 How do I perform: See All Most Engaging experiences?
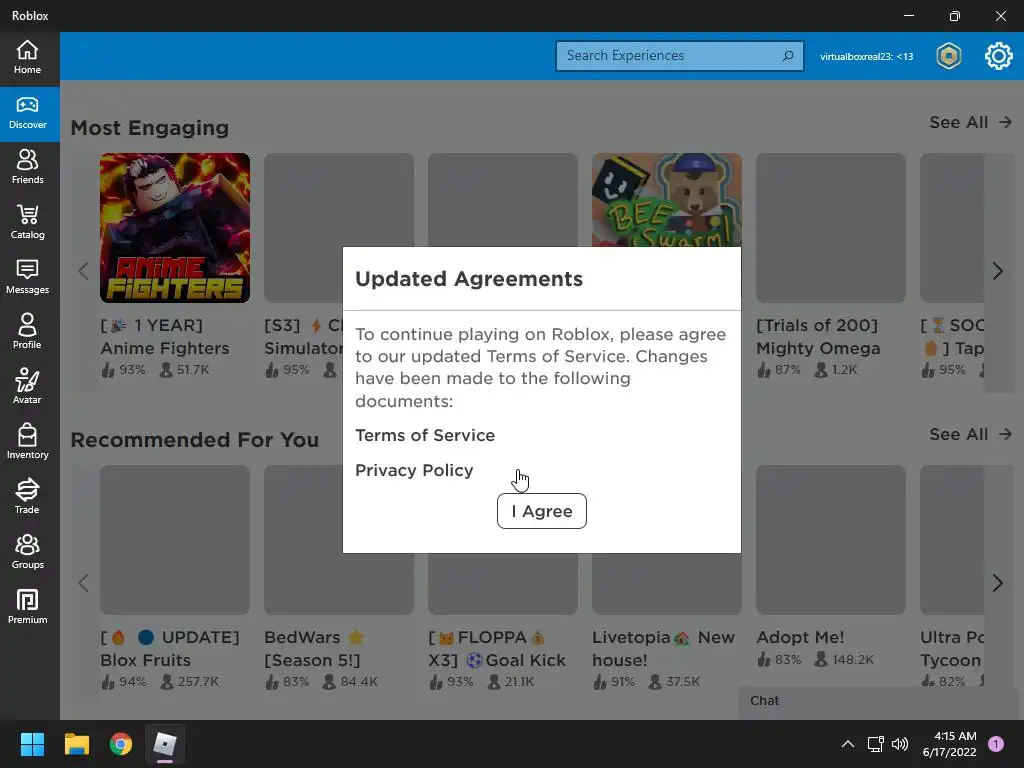970,122
